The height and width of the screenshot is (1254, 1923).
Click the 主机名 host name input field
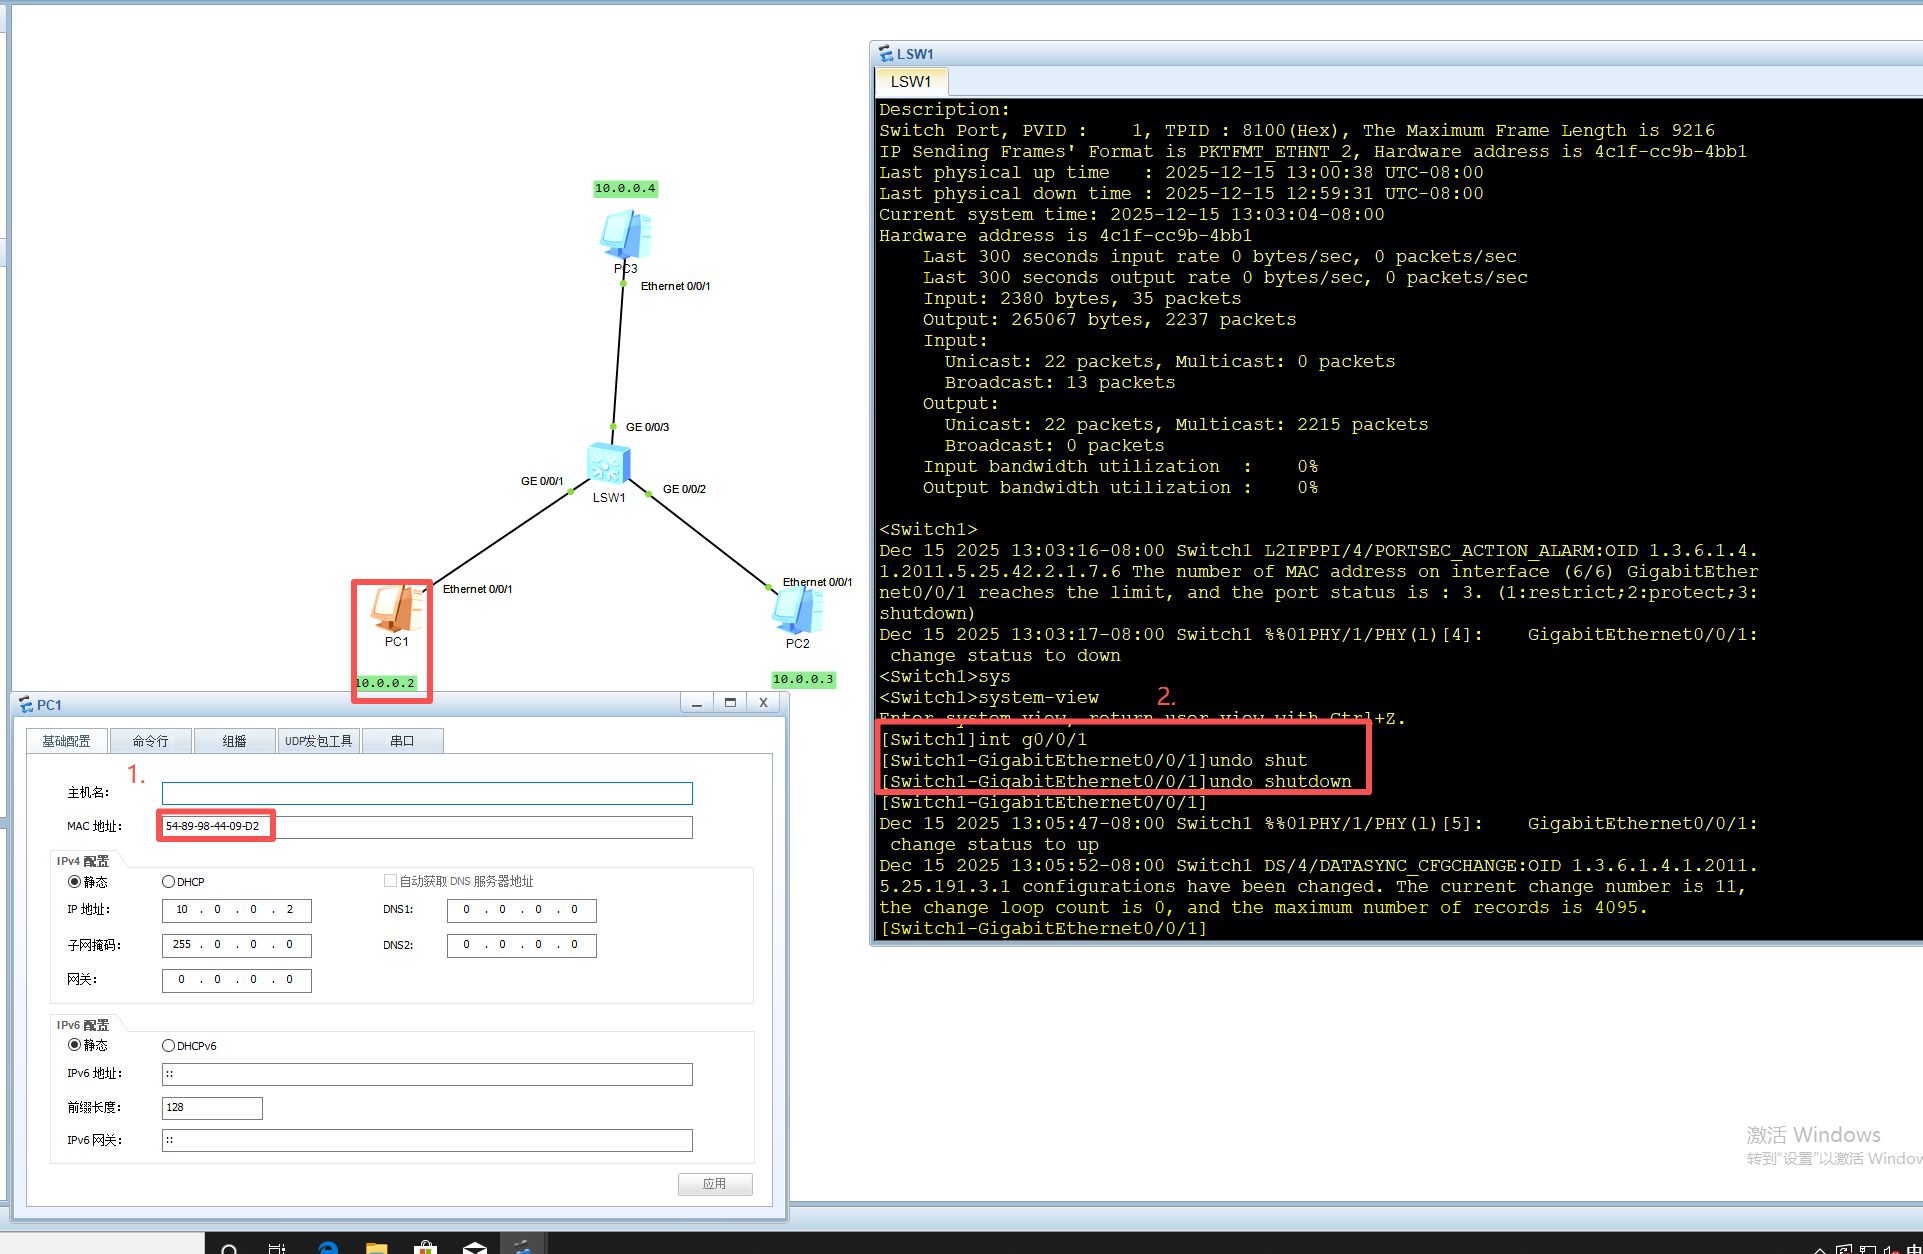(427, 793)
